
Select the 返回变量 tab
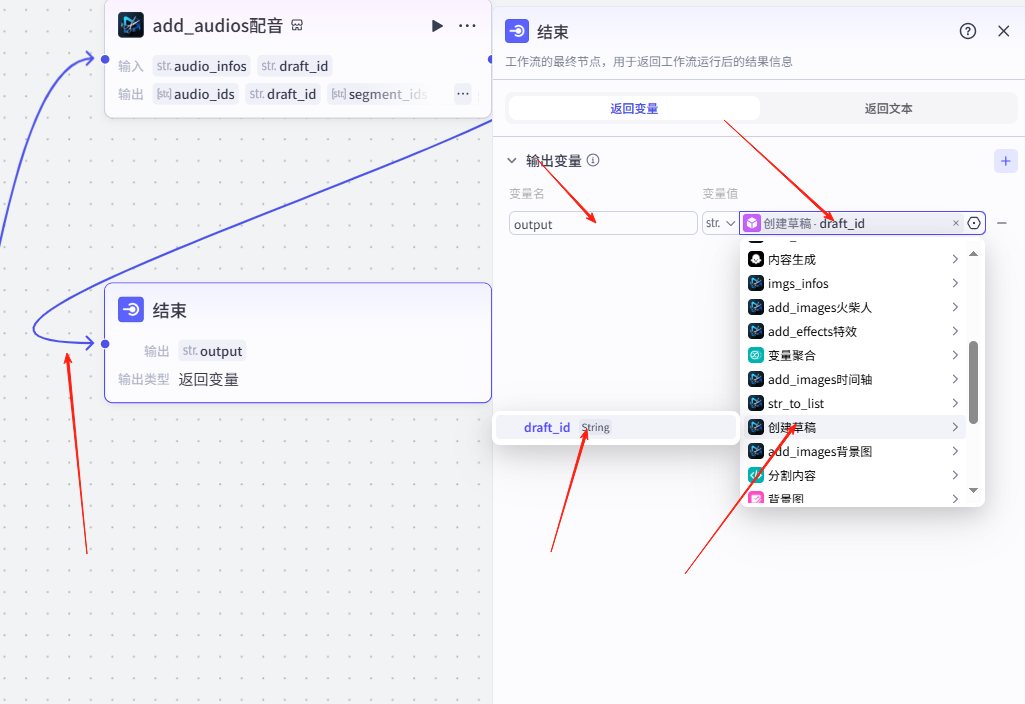point(634,108)
